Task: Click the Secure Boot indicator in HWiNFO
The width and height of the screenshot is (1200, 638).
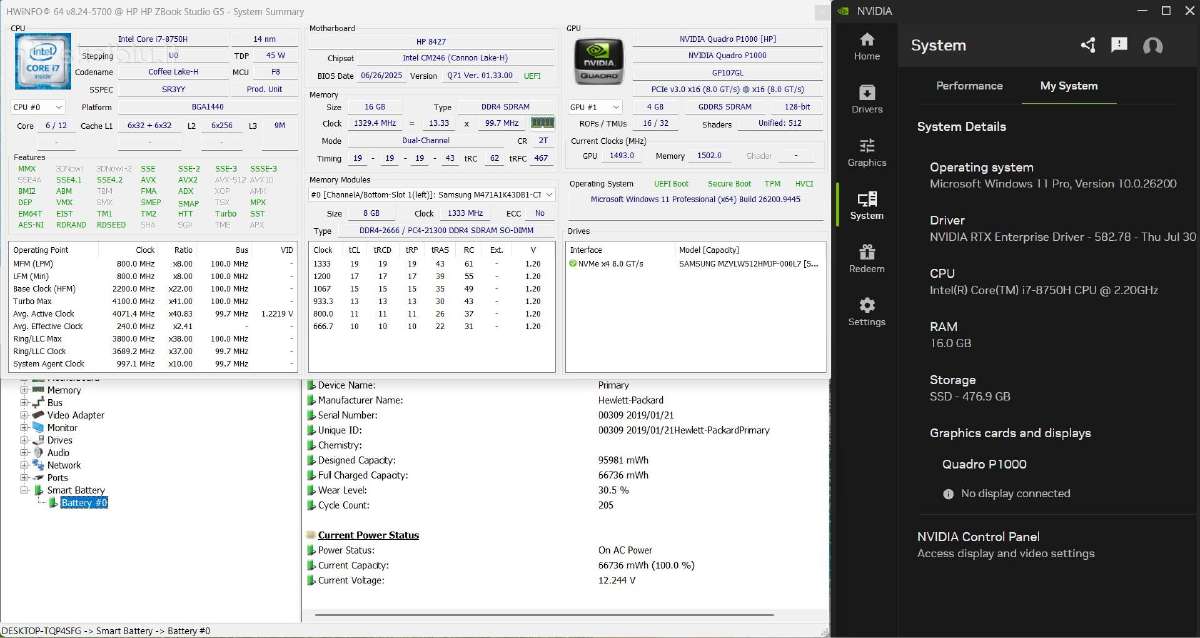Action: click(x=729, y=184)
